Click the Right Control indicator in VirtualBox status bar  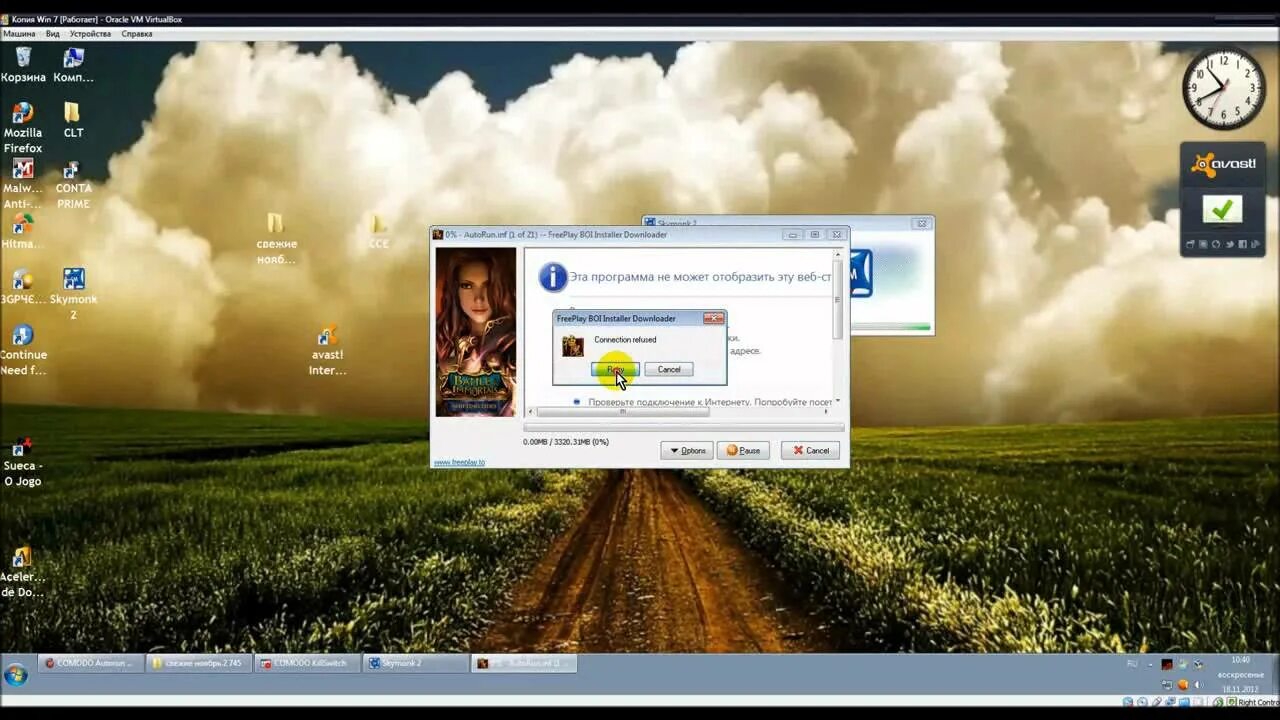(1256, 702)
